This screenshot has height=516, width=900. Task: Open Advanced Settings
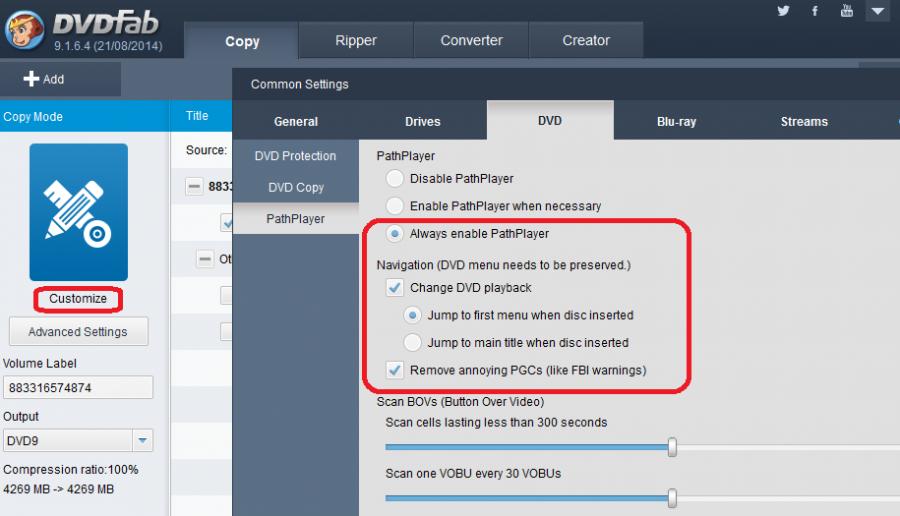78,331
